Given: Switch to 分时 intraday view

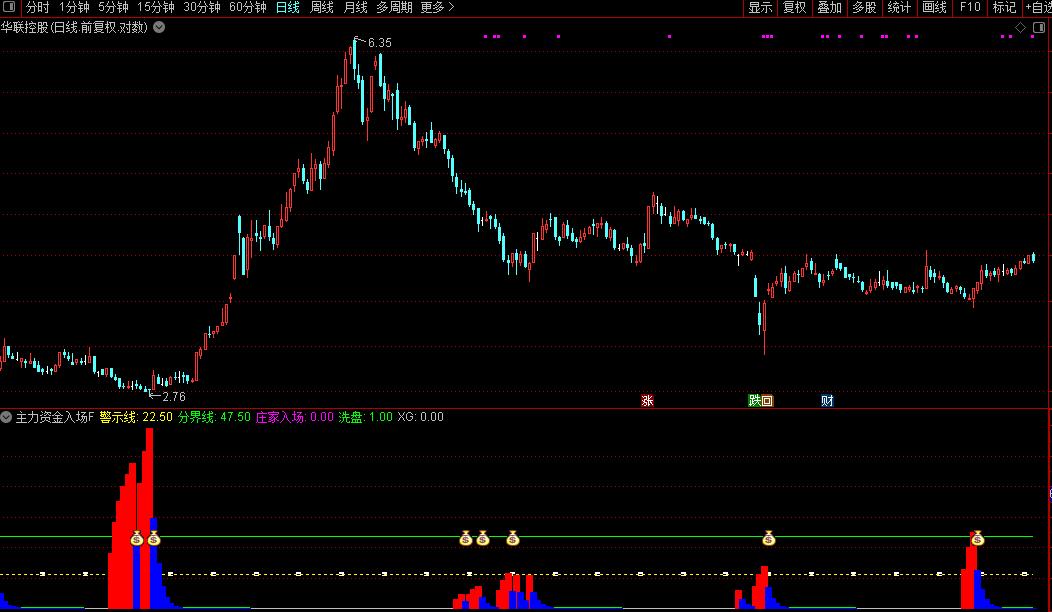Looking at the screenshot, I should coord(38,7).
